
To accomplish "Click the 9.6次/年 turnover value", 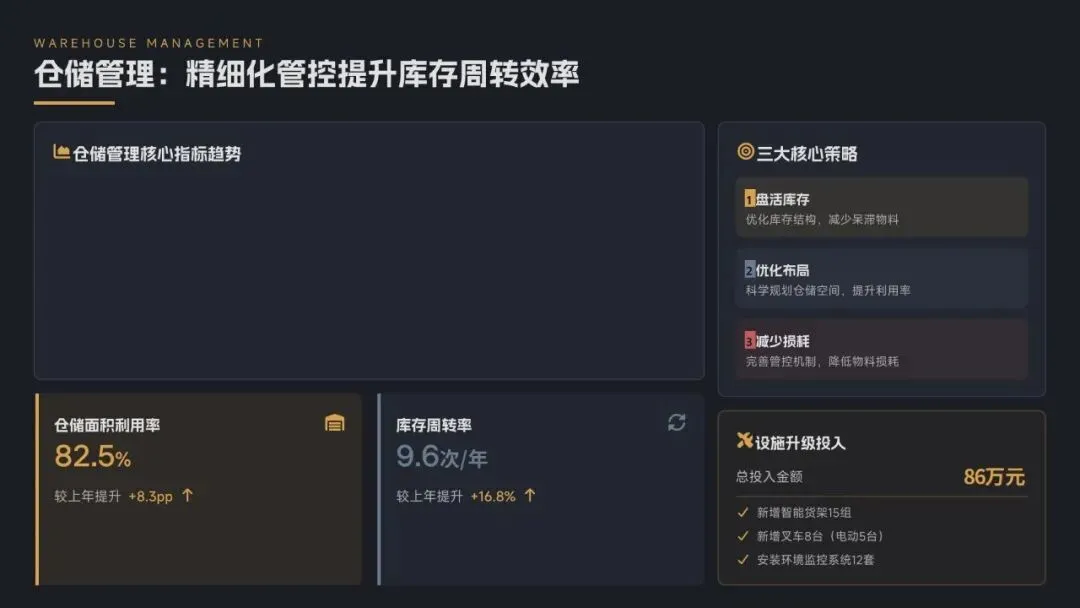I will [441, 457].
